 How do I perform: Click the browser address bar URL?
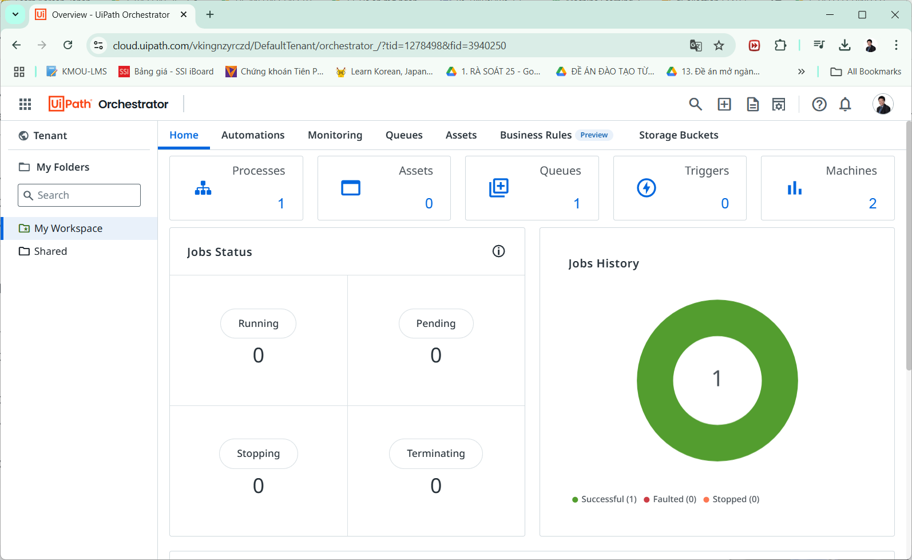pos(309,45)
